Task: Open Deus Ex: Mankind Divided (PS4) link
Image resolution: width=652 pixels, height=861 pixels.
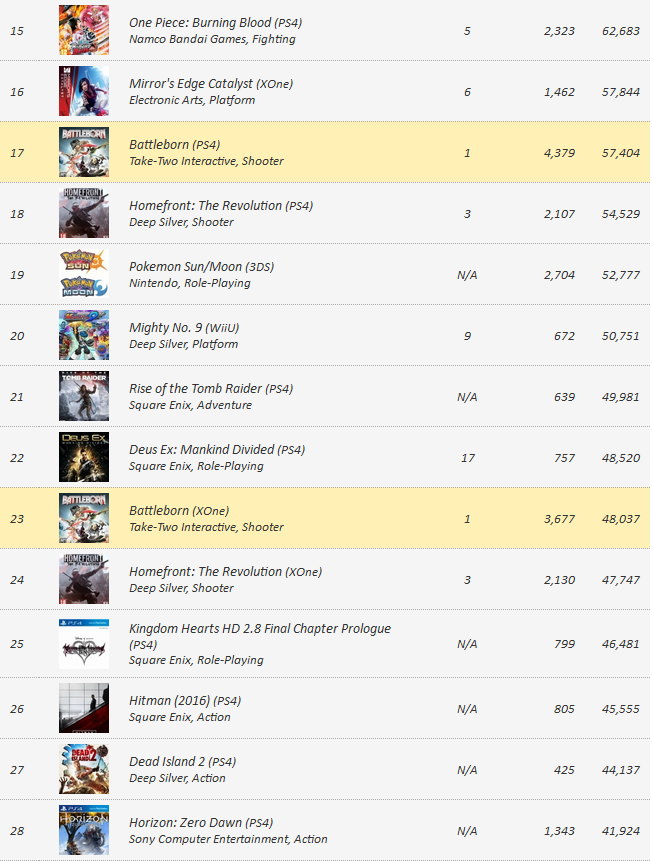Action: (x=217, y=449)
